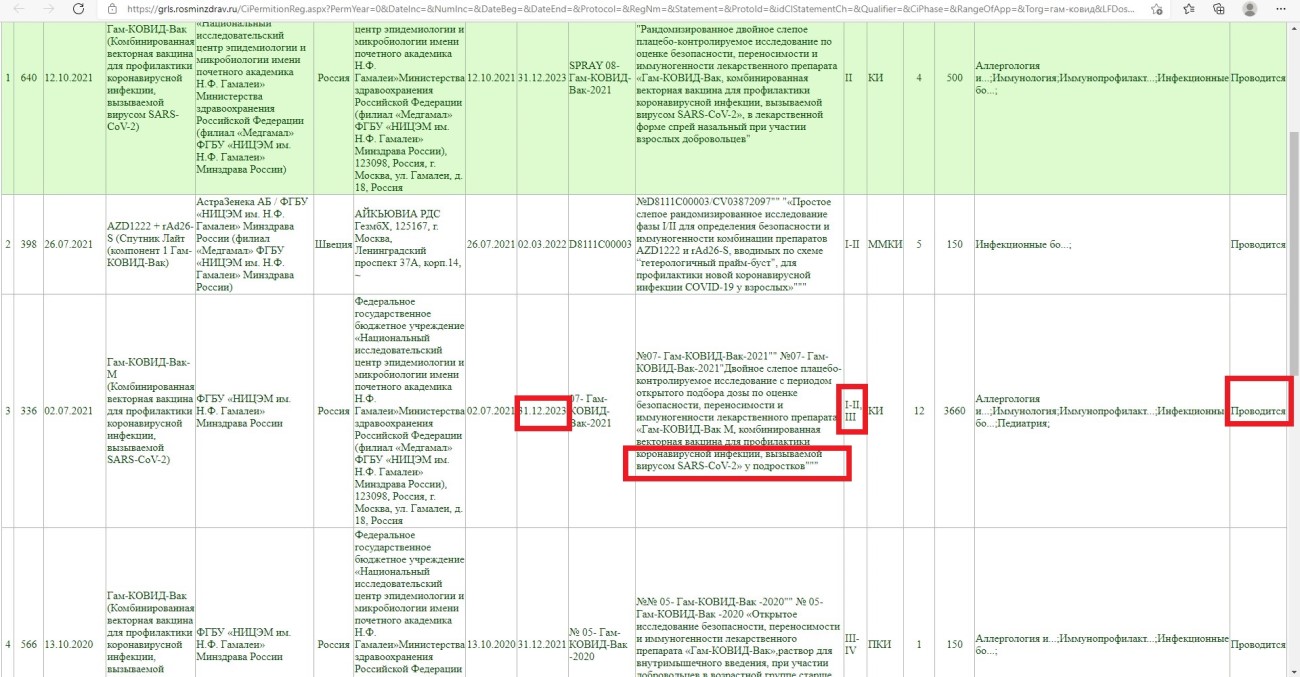Viewport: 1300px width, 677px height.
Task: Click Россия in the Гам-КОВИД-Вак-М row
Action: [x=332, y=411]
